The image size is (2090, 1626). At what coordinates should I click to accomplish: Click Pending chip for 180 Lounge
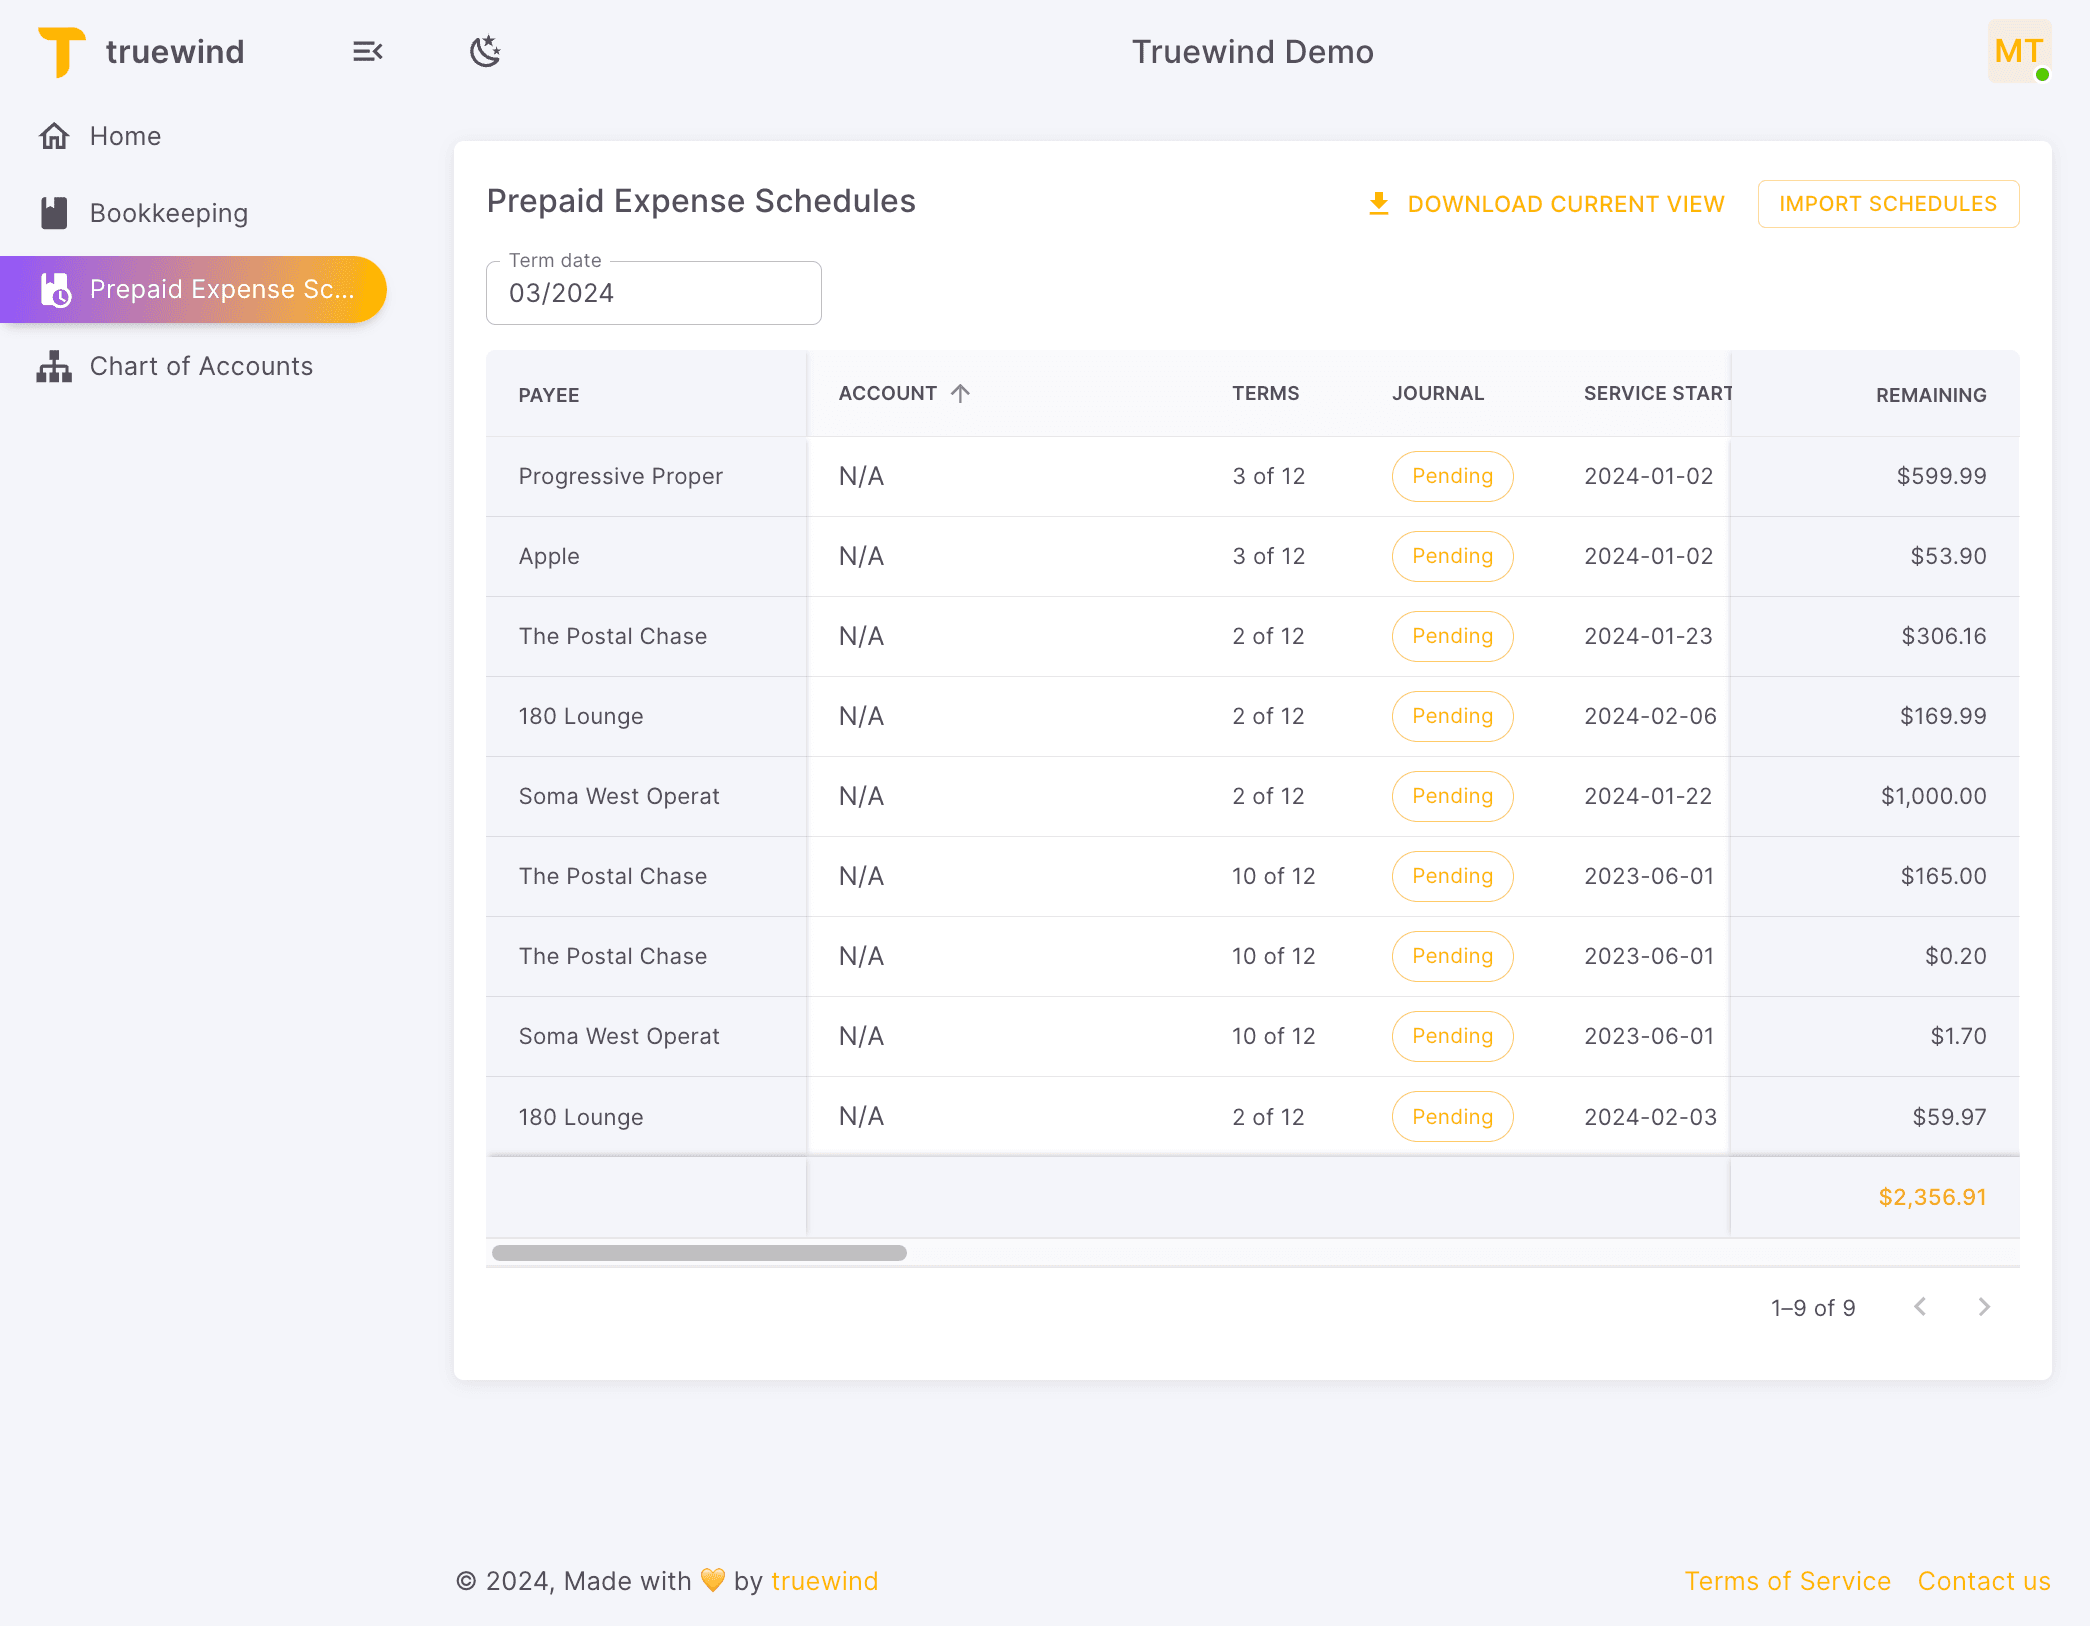(1452, 716)
